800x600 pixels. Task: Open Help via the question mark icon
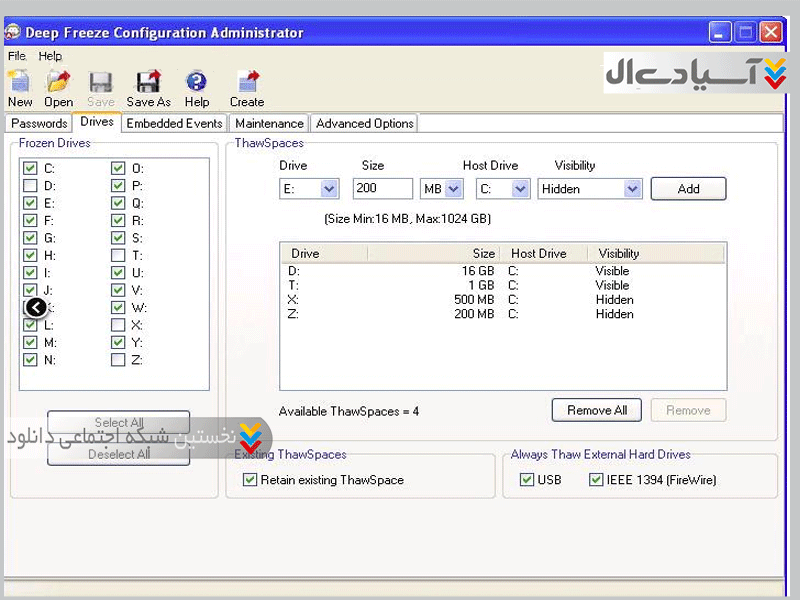click(197, 82)
